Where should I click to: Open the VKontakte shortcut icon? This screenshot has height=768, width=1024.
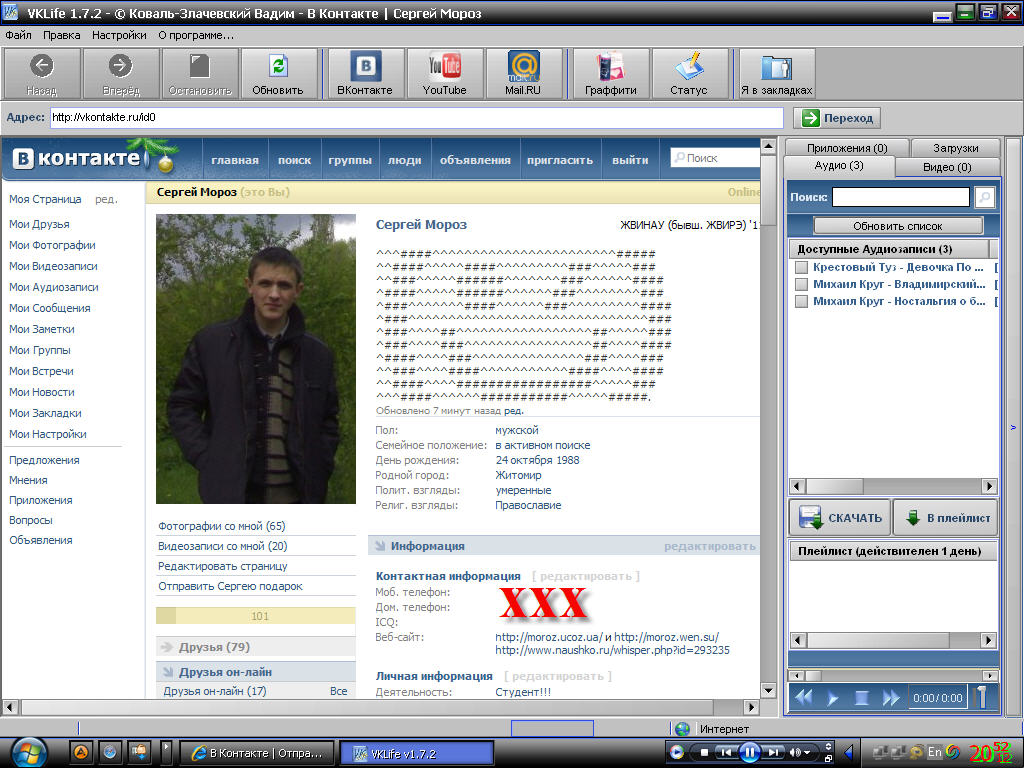point(365,67)
